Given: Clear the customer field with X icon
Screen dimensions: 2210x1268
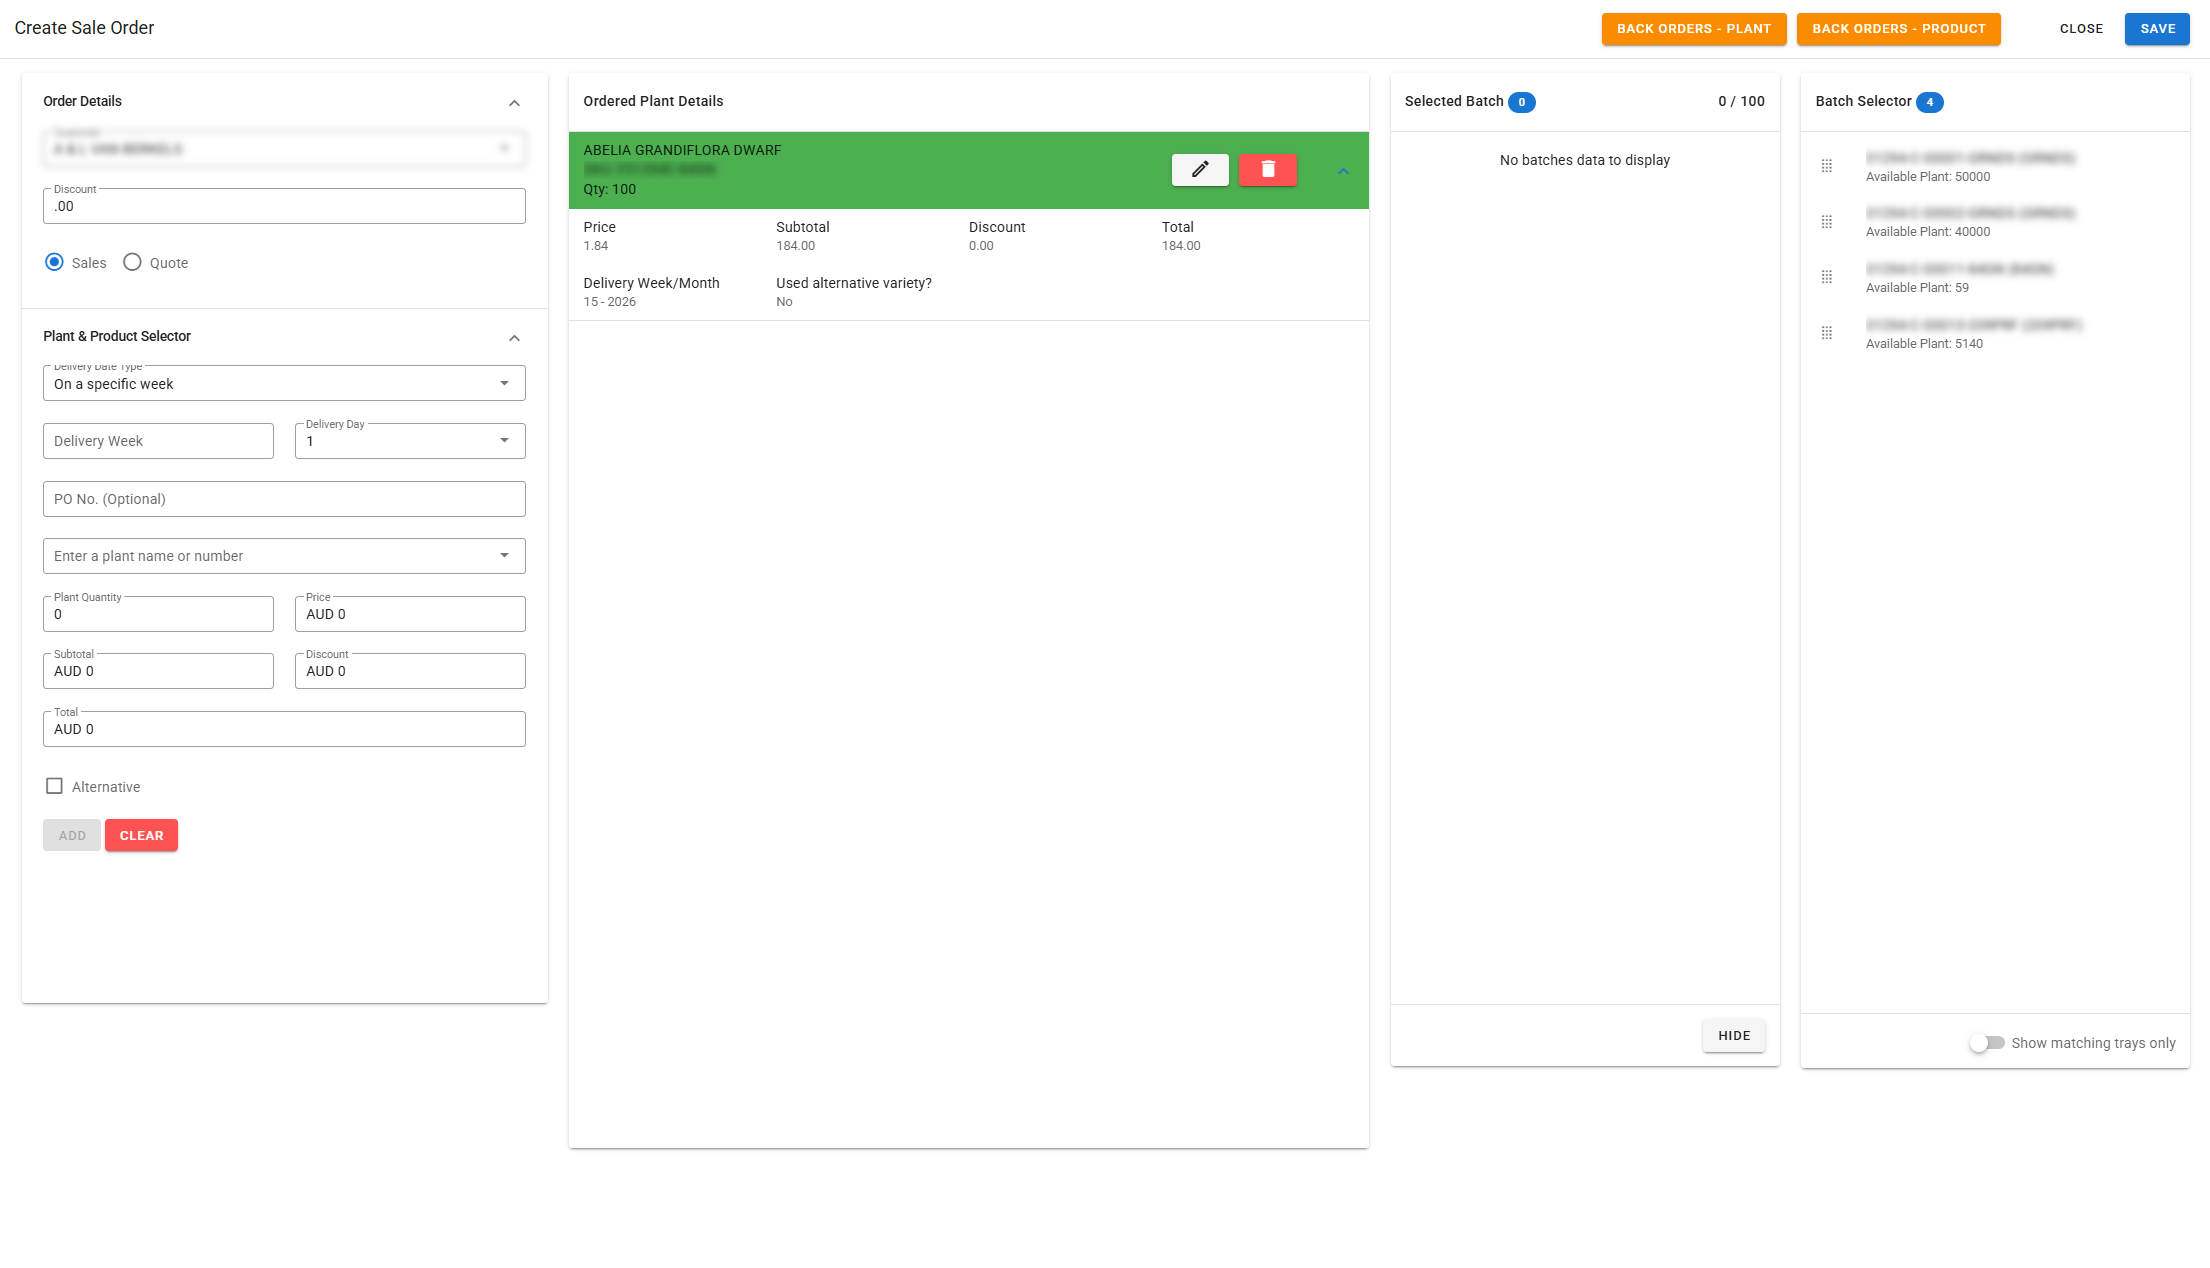Looking at the screenshot, I should (x=505, y=149).
